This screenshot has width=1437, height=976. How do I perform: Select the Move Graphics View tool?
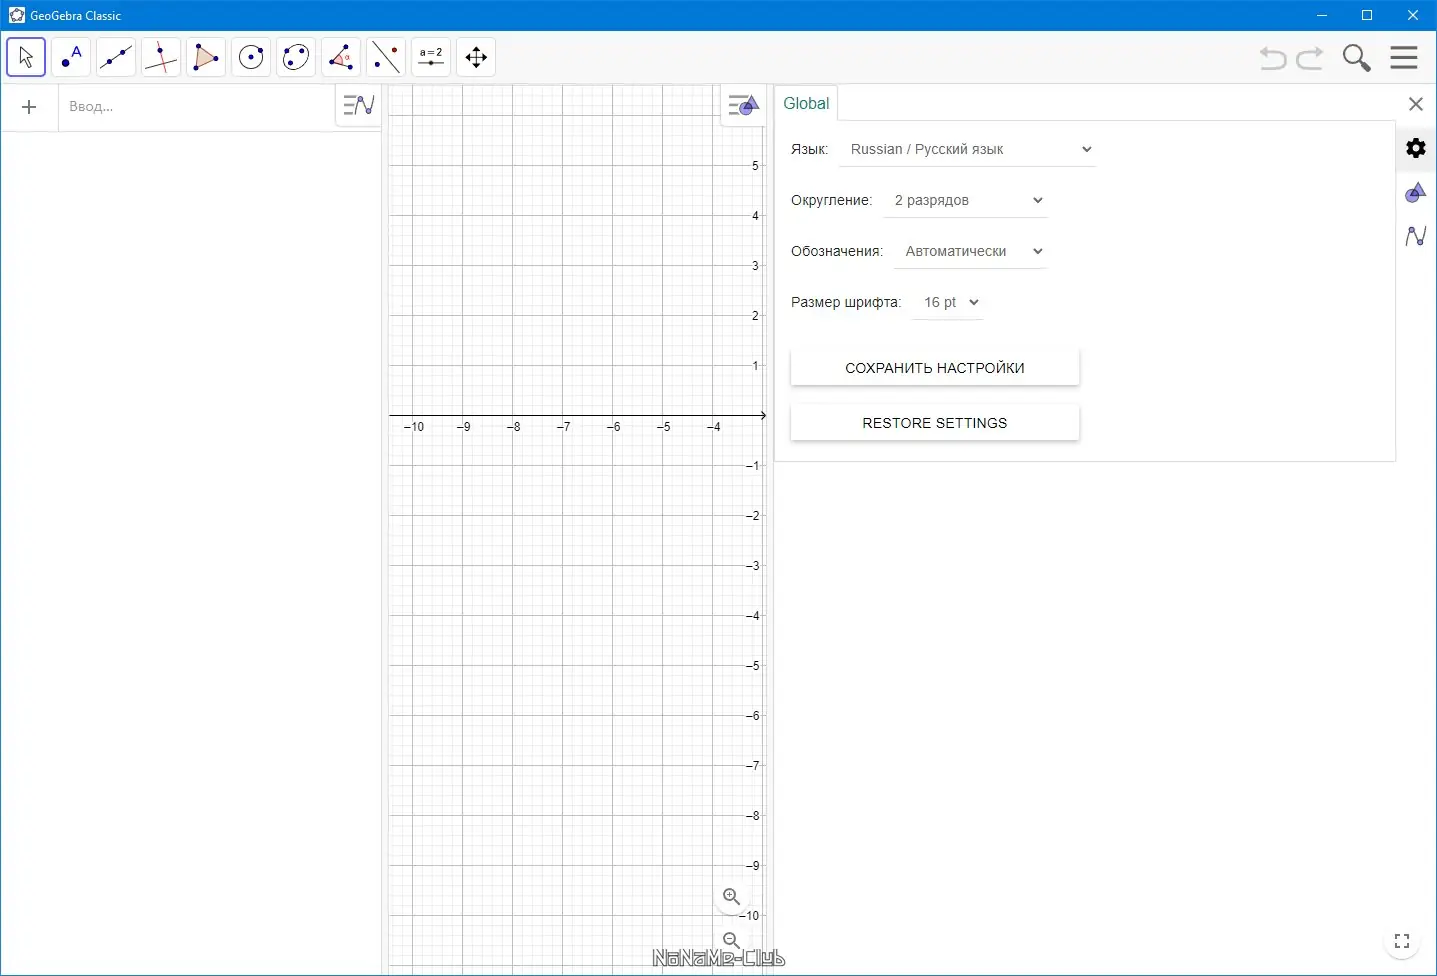click(x=476, y=57)
